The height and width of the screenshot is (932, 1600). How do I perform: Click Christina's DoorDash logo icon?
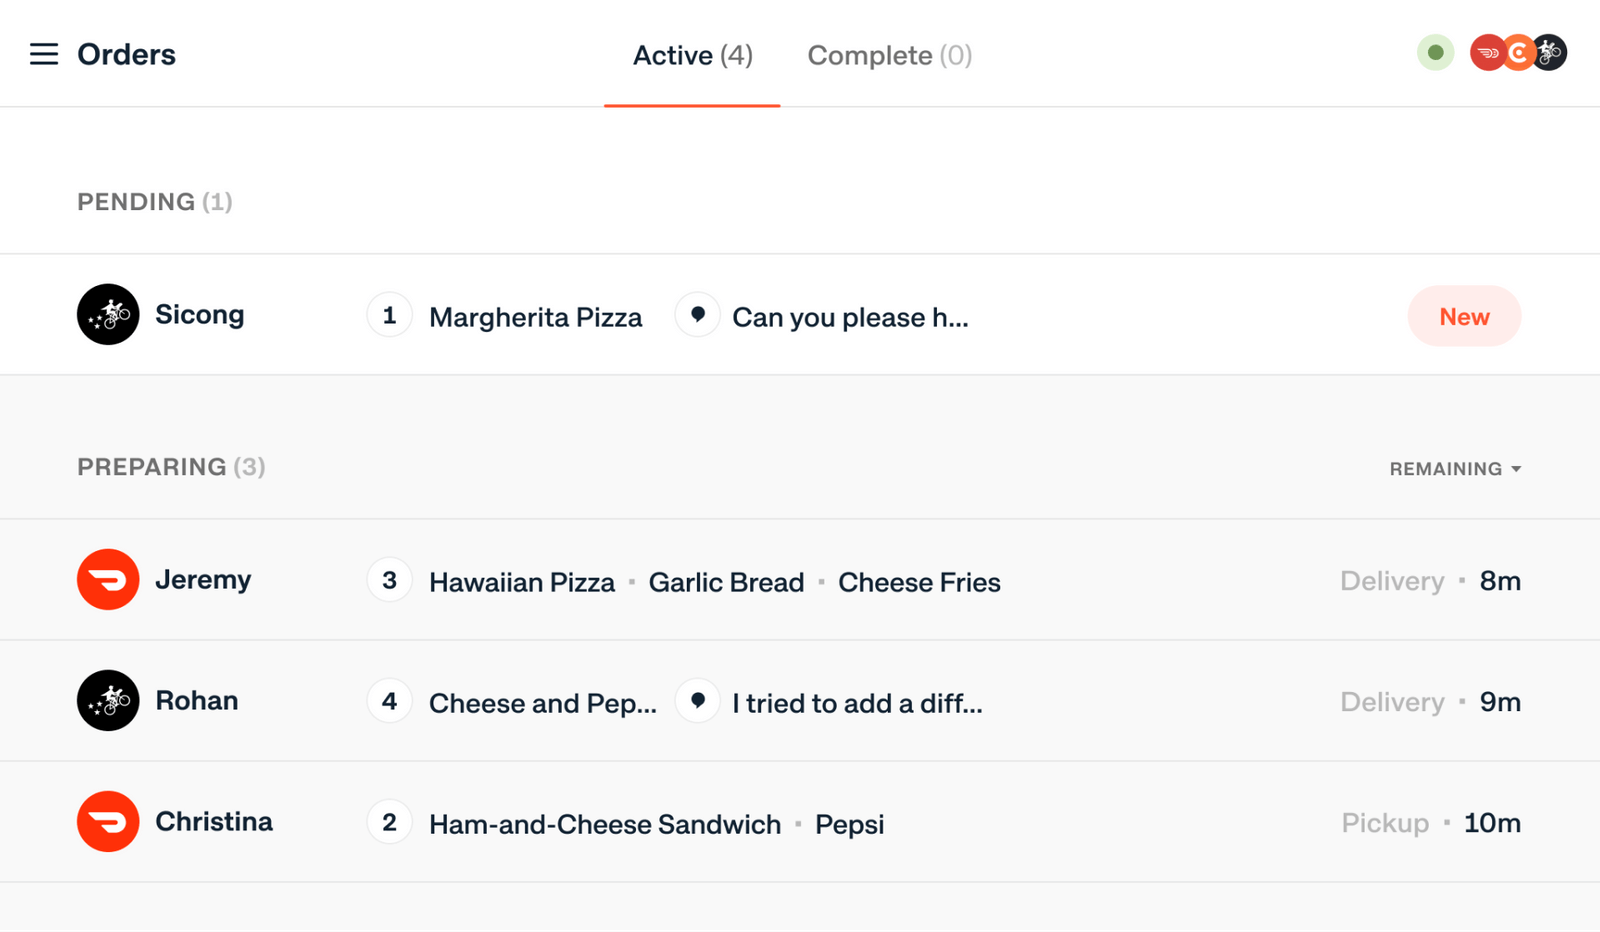pos(108,821)
